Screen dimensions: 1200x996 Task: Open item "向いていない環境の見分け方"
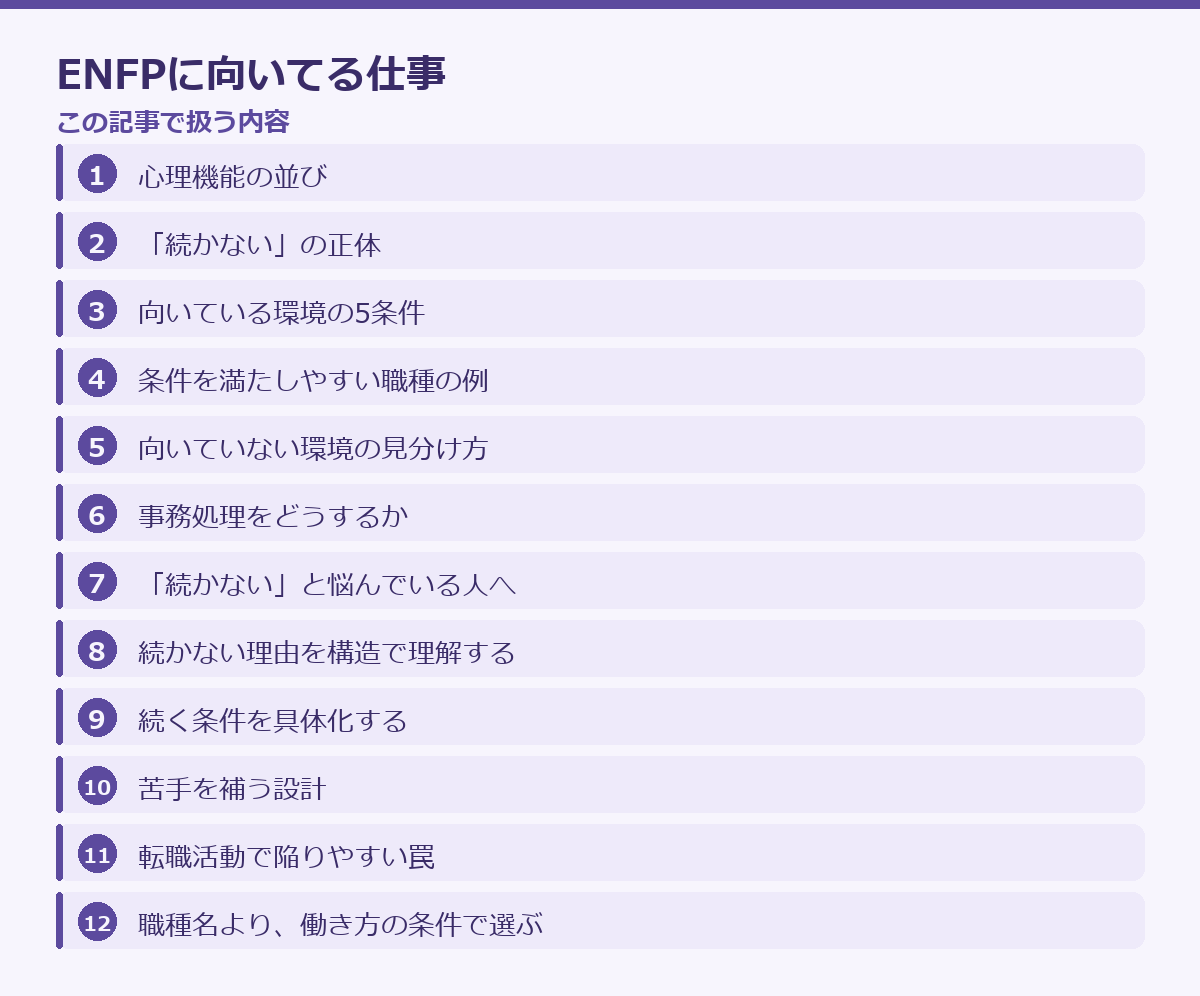point(600,445)
